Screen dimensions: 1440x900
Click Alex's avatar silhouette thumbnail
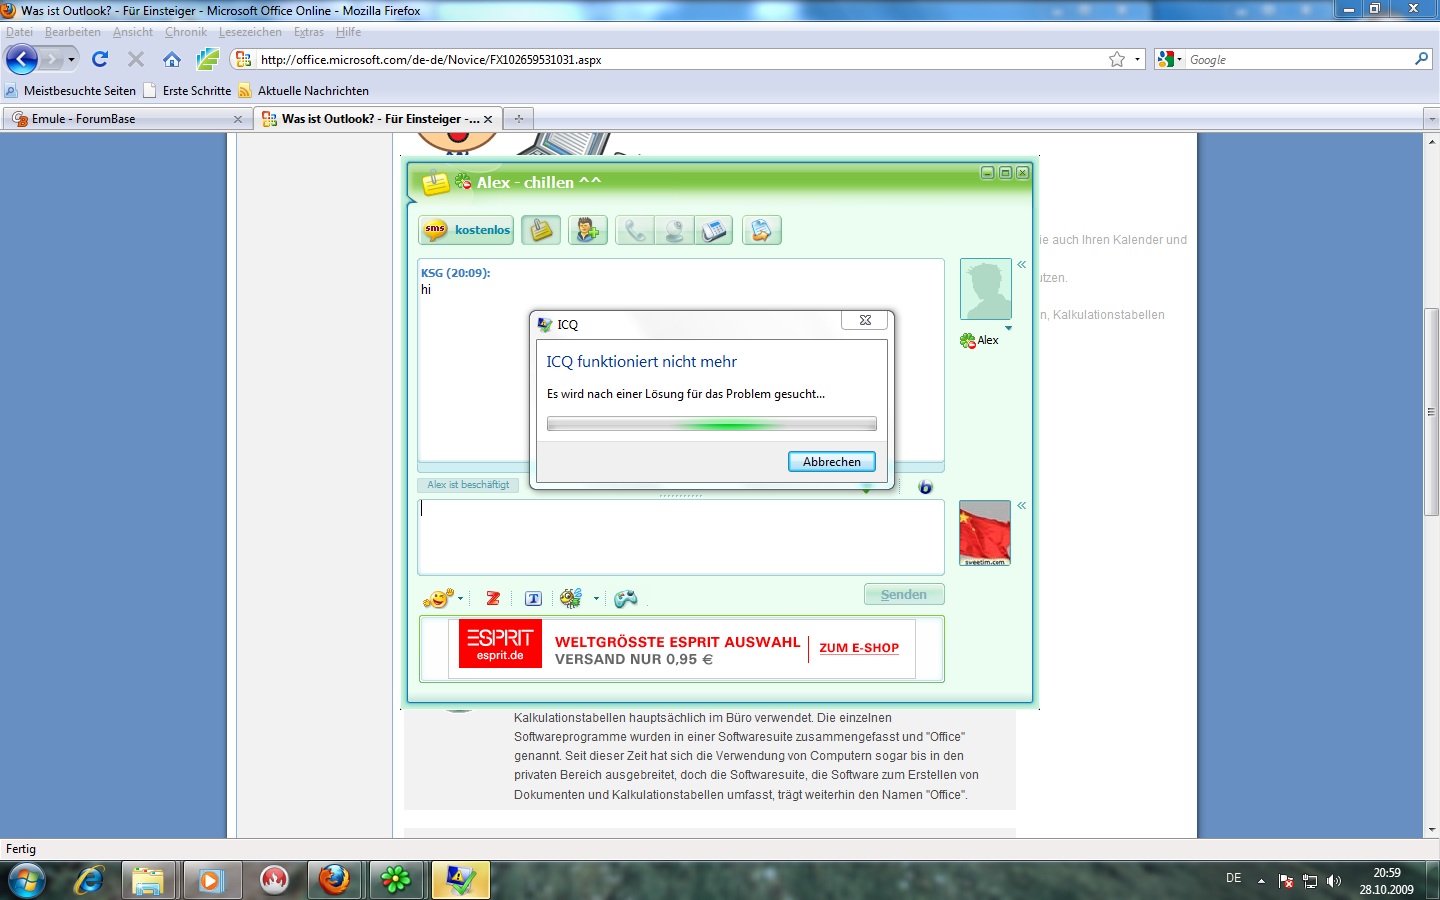click(x=986, y=289)
